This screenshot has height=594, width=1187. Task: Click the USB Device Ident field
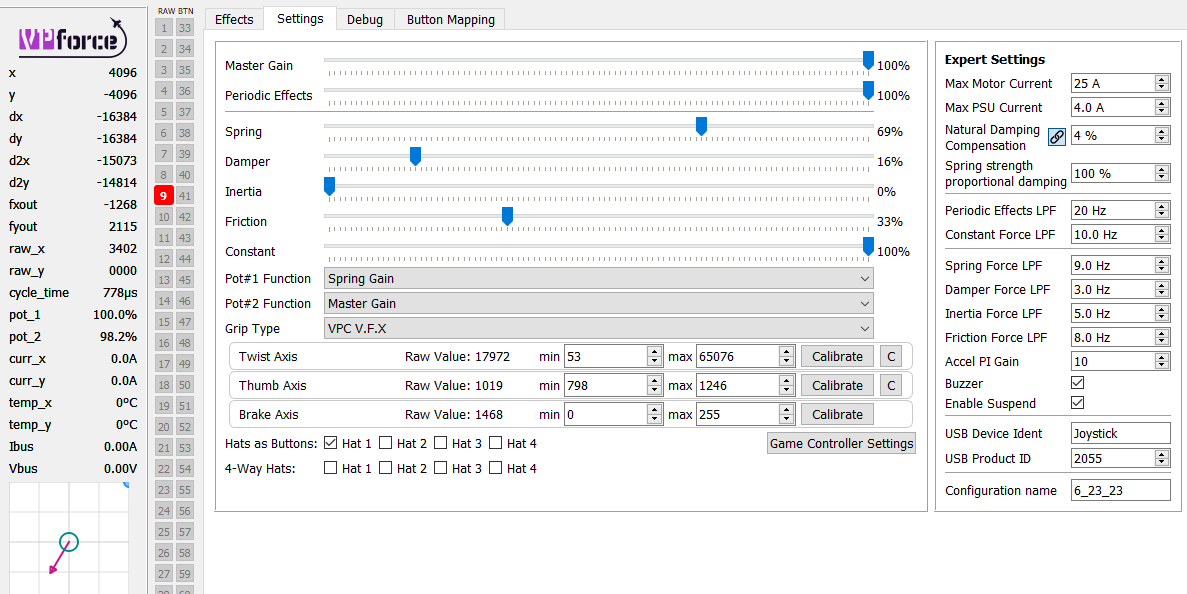(1120, 434)
